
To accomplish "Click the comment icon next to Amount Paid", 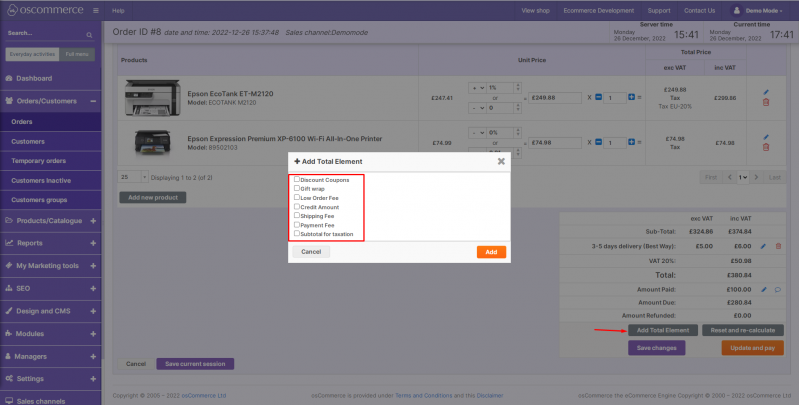I will [777, 289].
